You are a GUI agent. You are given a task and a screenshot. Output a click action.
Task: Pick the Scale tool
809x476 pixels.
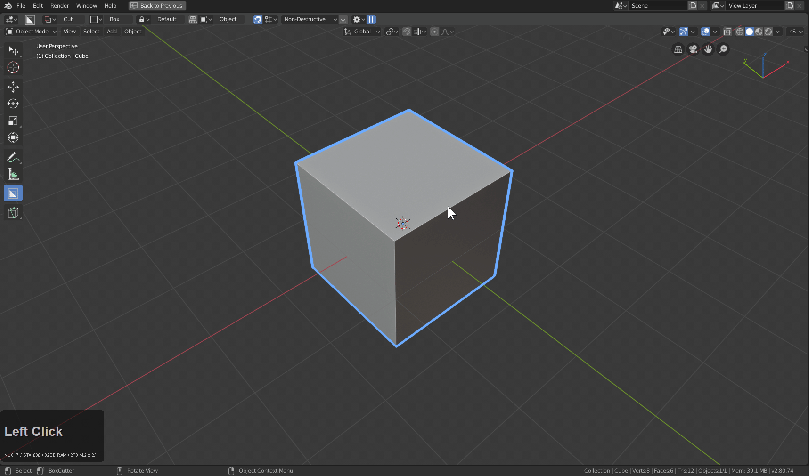pos(13,120)
